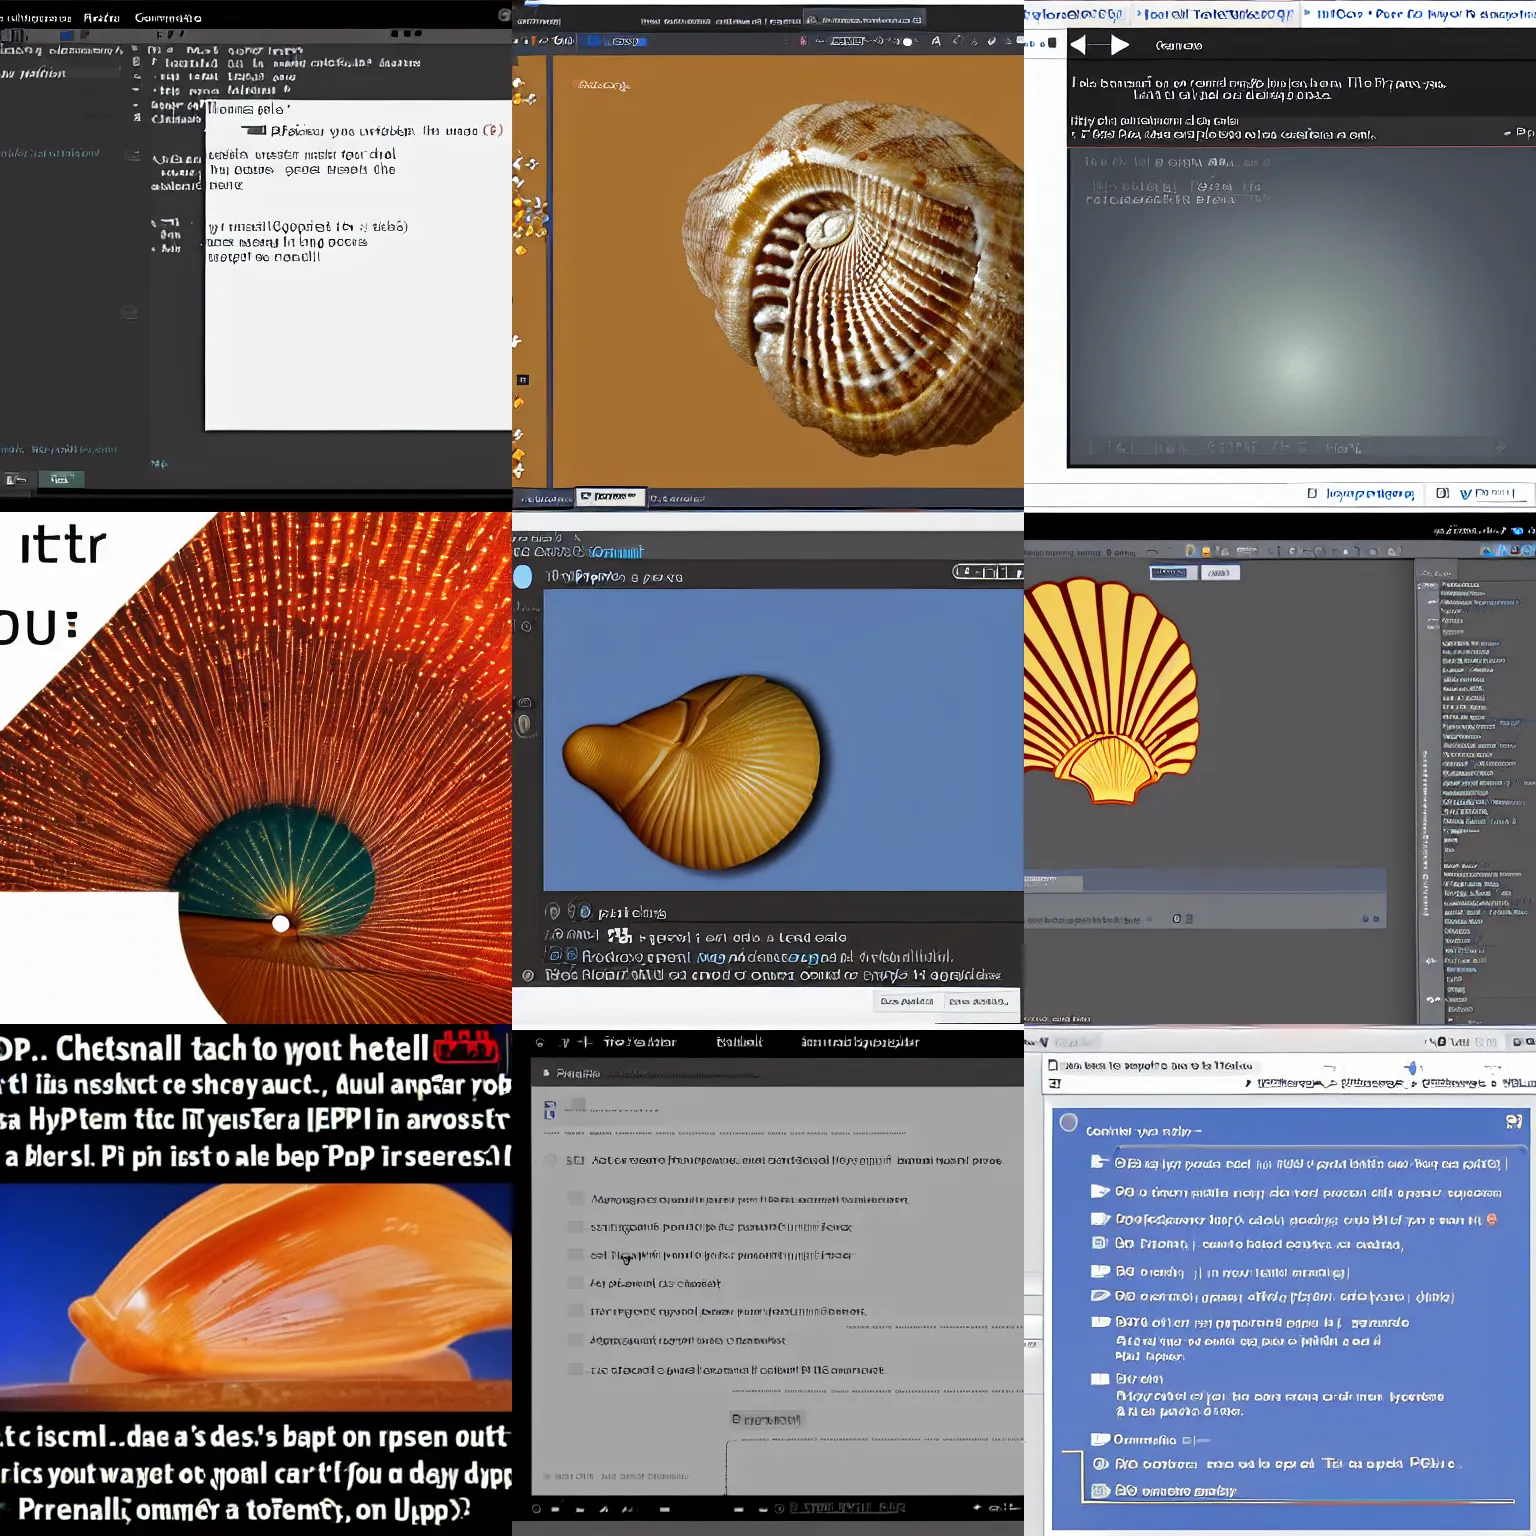
Task: Click the blue pin icon above the blue dialog
Action: pyautogui.click(x=1412, y=1068)
